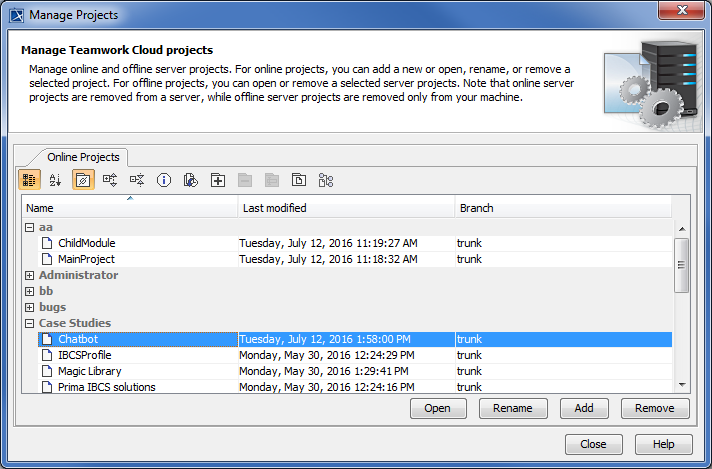Viewport: 712px width, 469px height.
Task: Sort by the Branch column header
Action: (x=563, y=207)
